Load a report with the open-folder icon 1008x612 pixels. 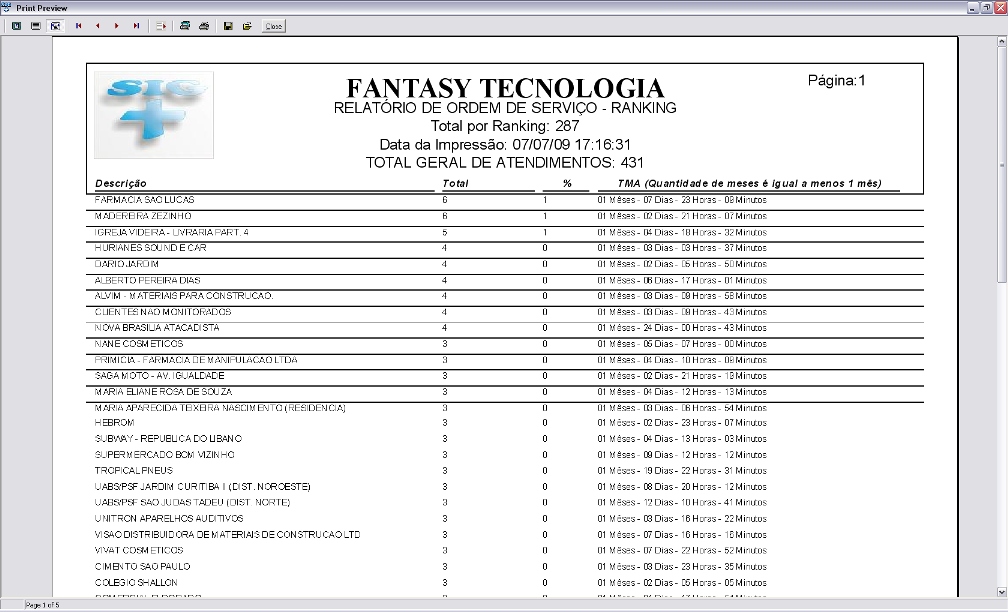click(247, 26)
